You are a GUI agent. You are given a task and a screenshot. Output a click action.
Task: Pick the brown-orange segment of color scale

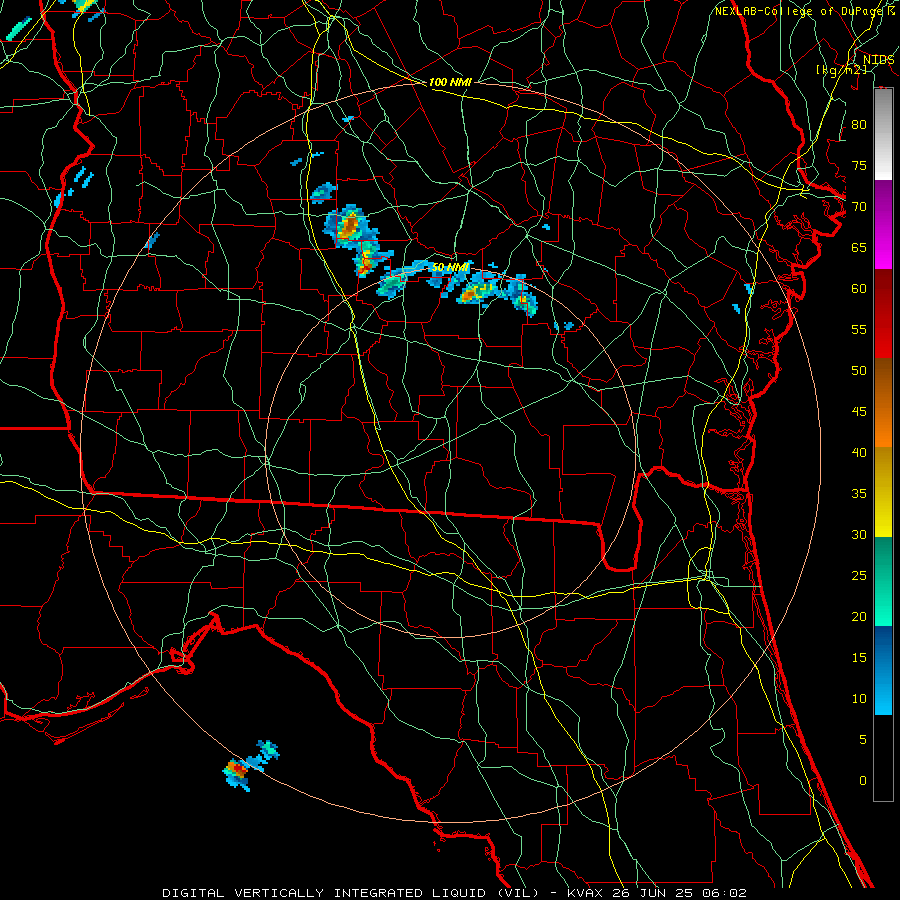click(883, 403)
